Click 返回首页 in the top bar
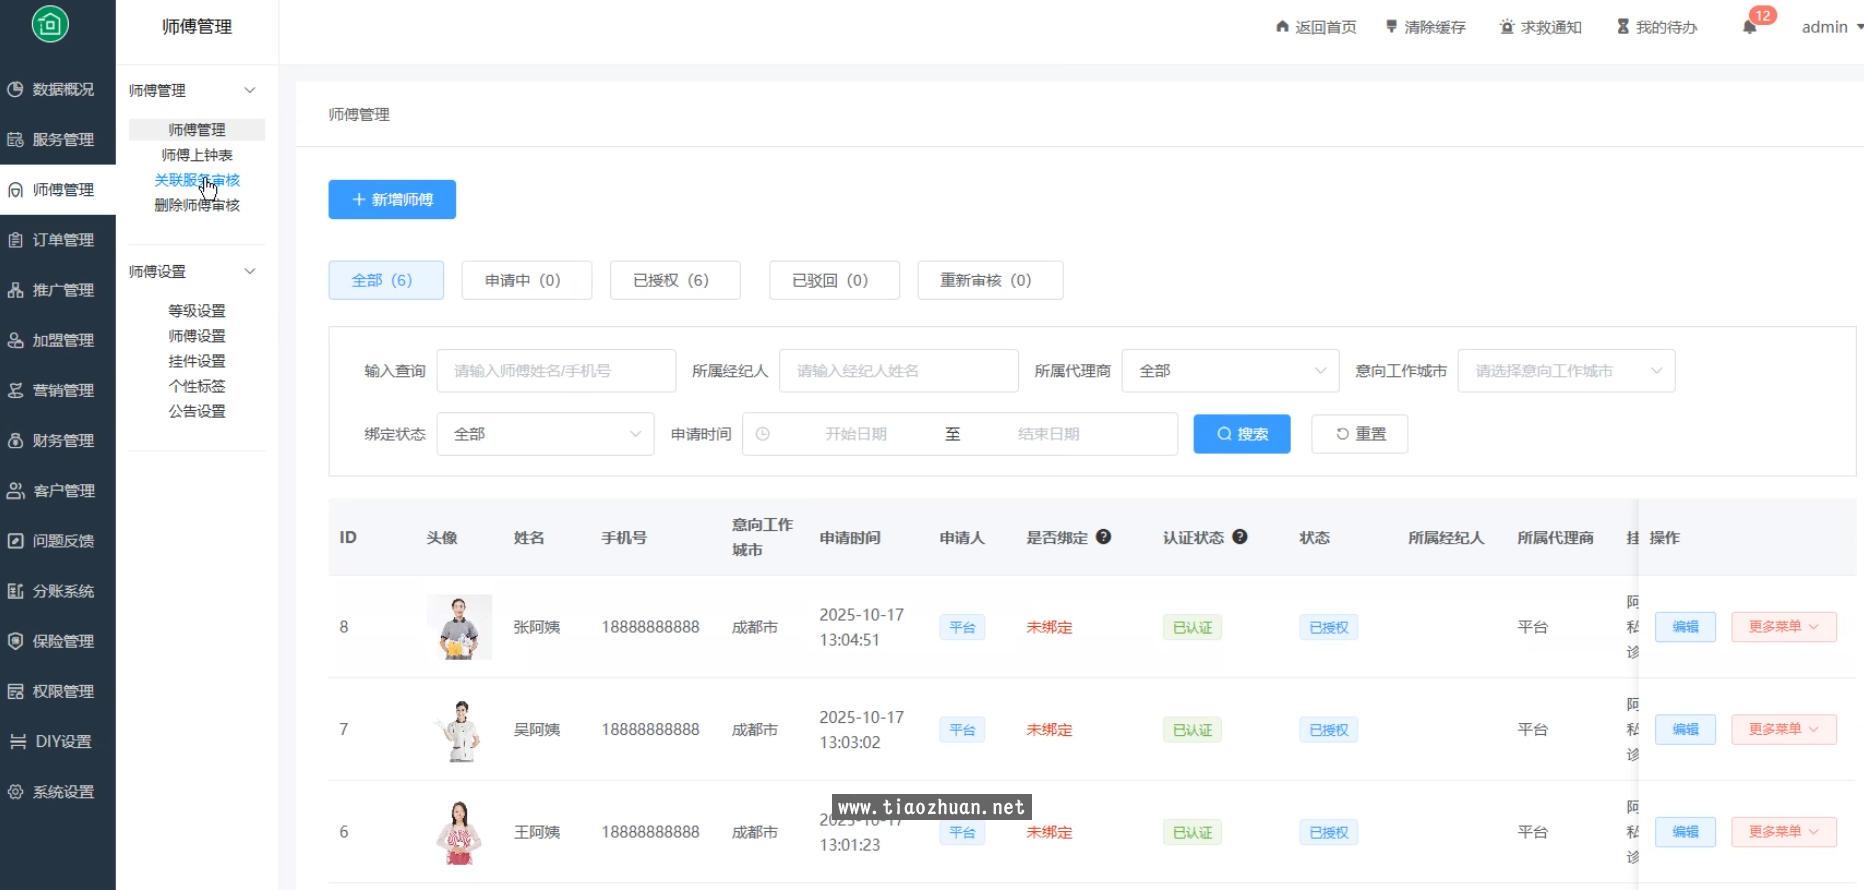The width and height of the screenshot is (1864, 890). coord(1316,27)
